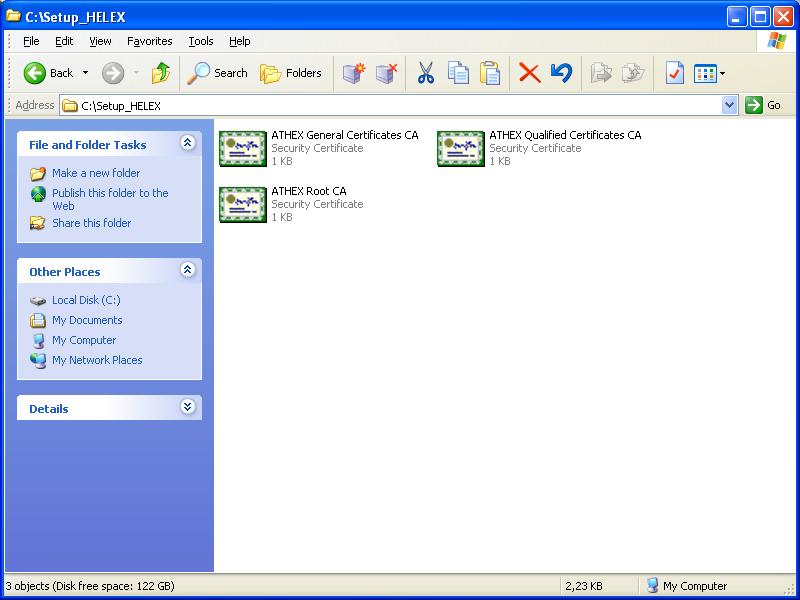This screenshot has height=600, width=800.
Task: Expand the Details panel
Action: (x=187, y=407)
